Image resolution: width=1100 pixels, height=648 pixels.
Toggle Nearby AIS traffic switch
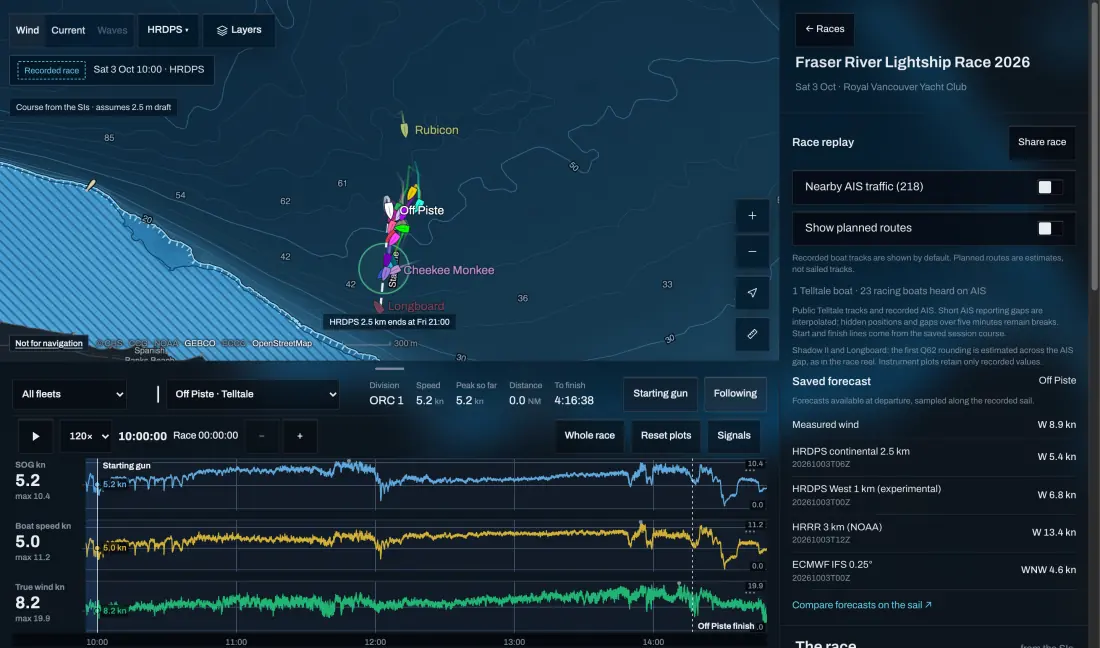pyautogui.click(x=1049, y=187)
